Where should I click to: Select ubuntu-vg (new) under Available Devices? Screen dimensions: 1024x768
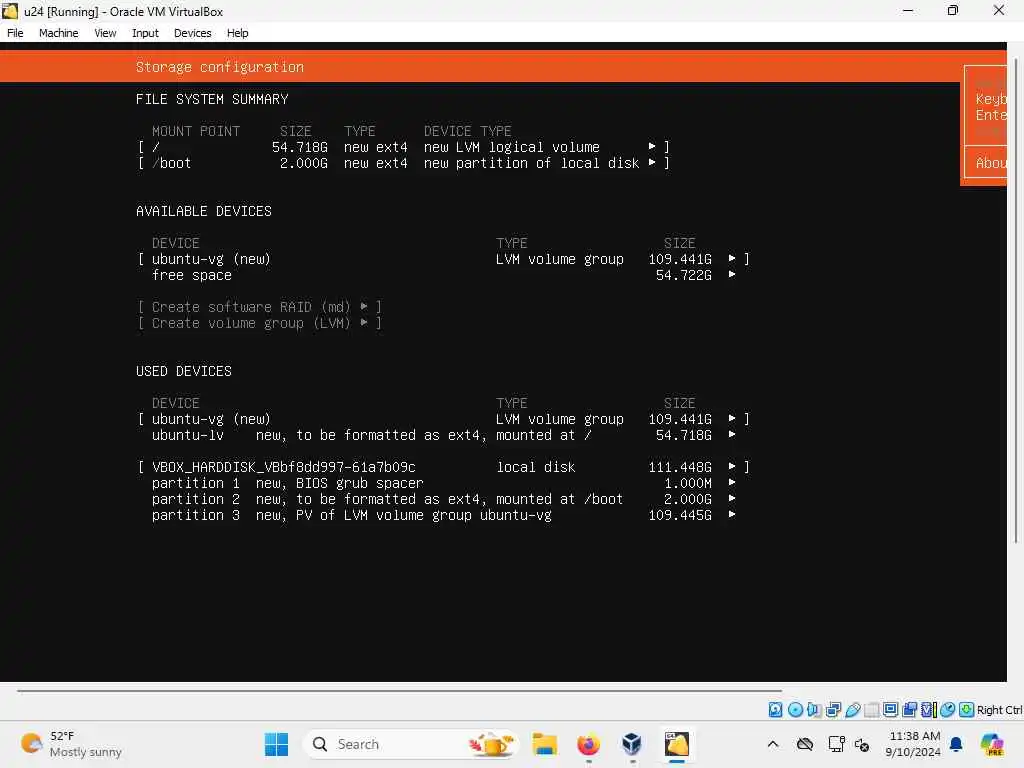coord(443,259)
